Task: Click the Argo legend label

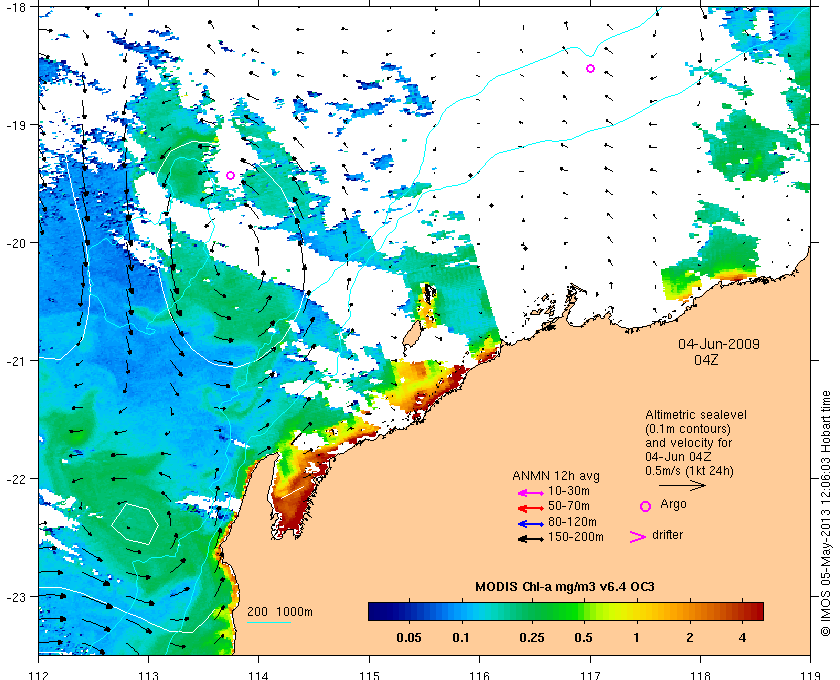Action: [x=673, y=504]
